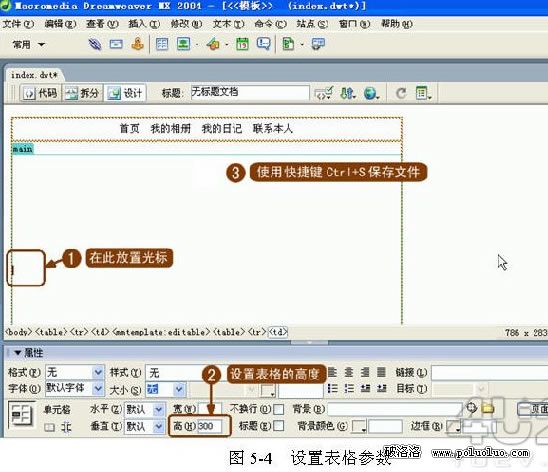Open the 格式 format dropdown
548x472 pixels.
point(98,372)
